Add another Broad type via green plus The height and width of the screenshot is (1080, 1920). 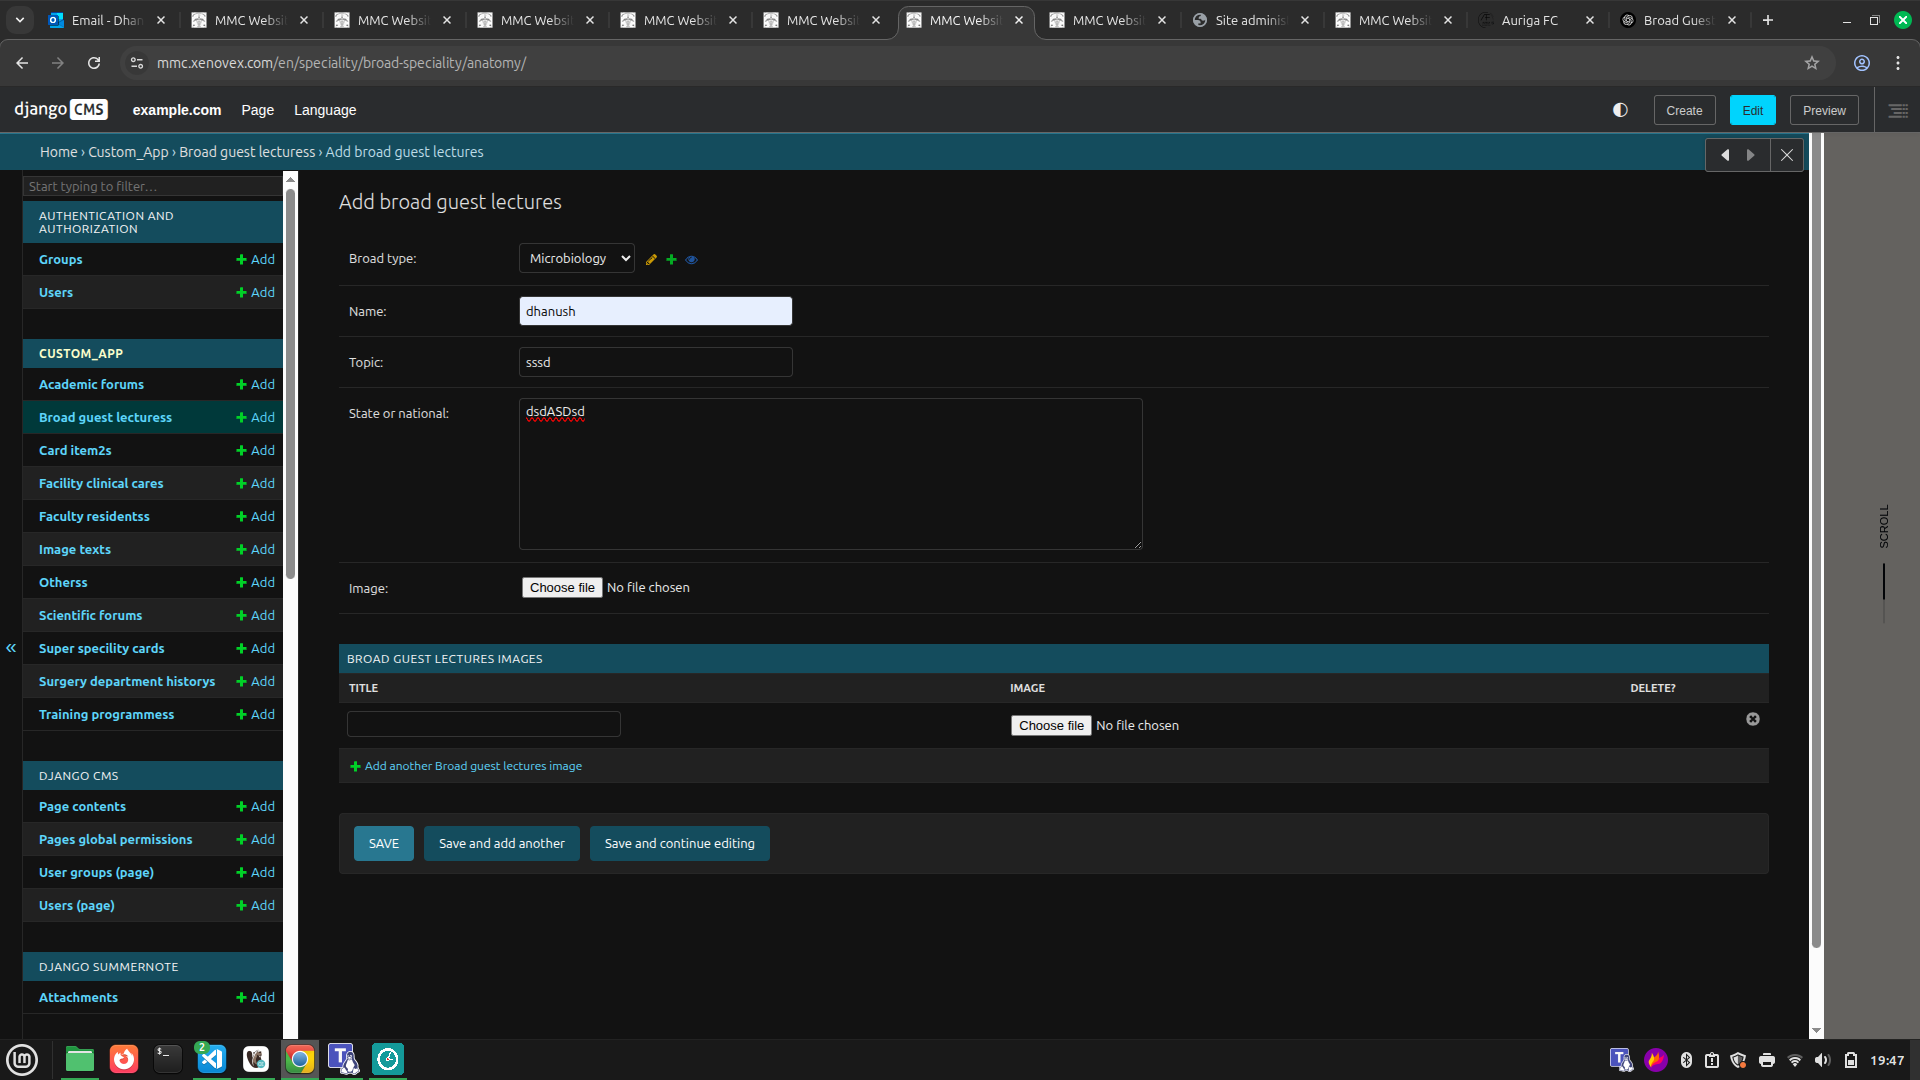[x=671, y=260]
